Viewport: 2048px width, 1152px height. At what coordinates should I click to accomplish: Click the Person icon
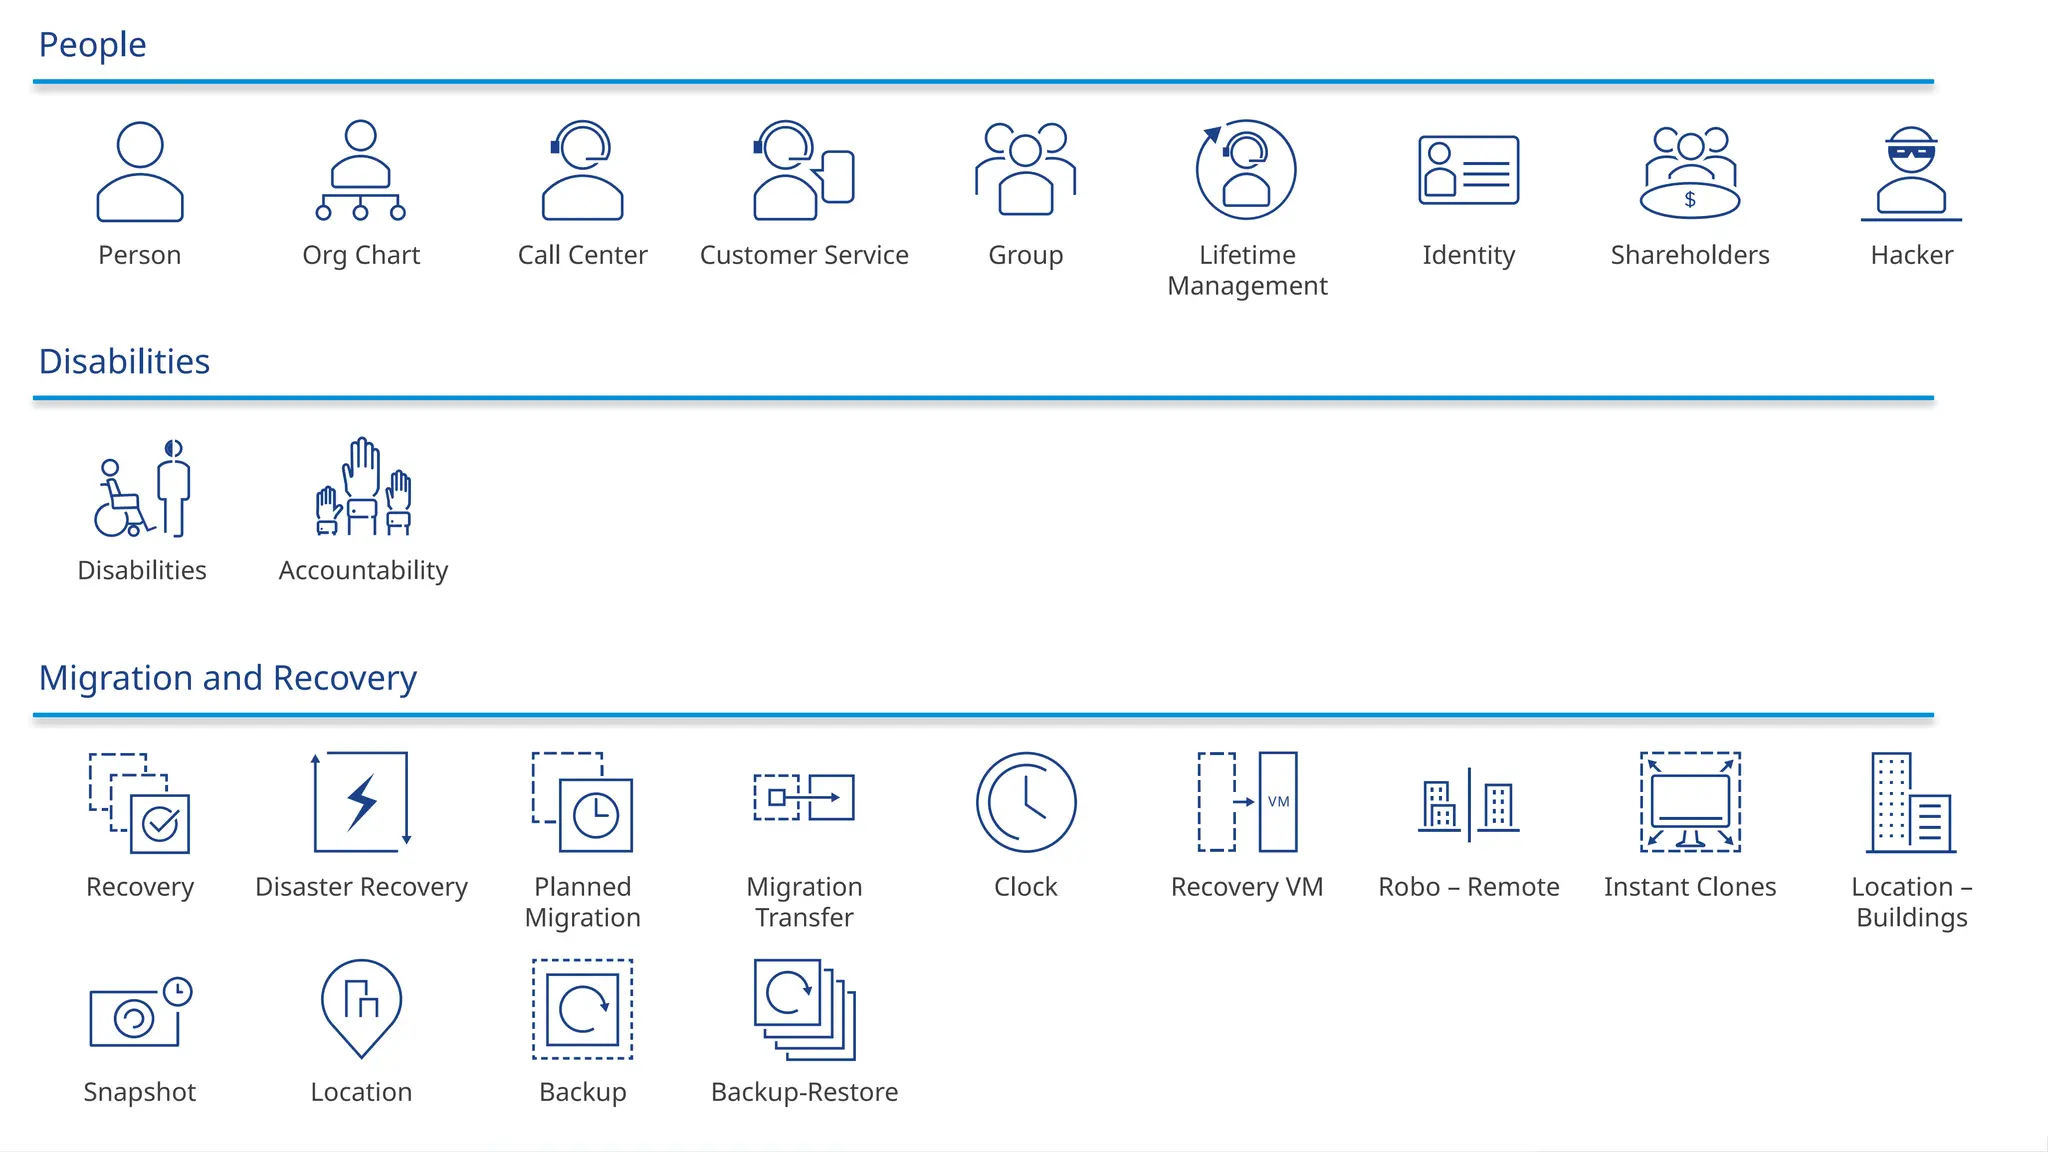click(140, 171)
